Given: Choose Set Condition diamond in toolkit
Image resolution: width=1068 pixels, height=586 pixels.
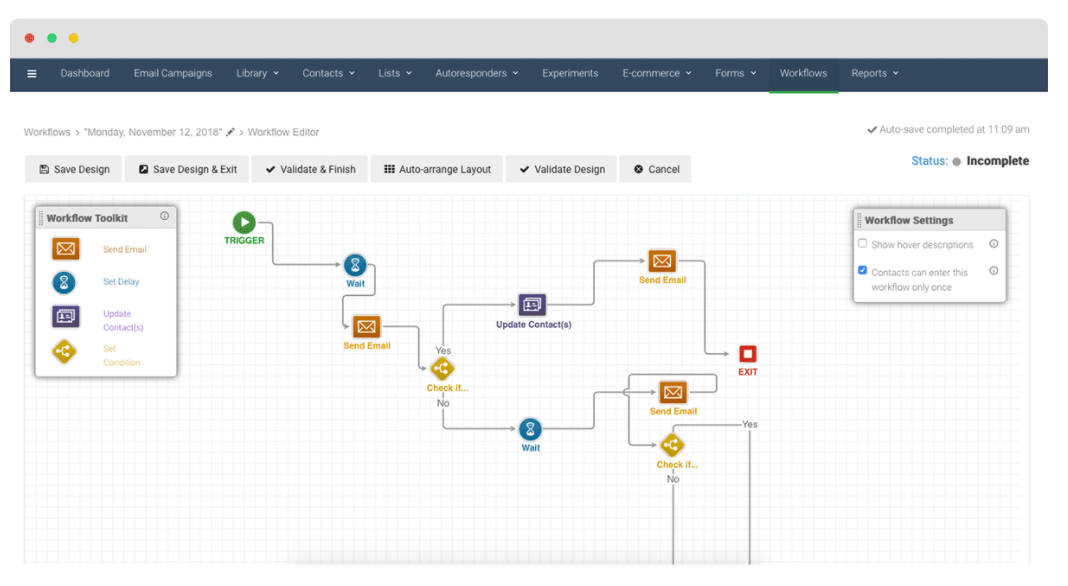Looking at the screenshot, I should coord(65,351).
